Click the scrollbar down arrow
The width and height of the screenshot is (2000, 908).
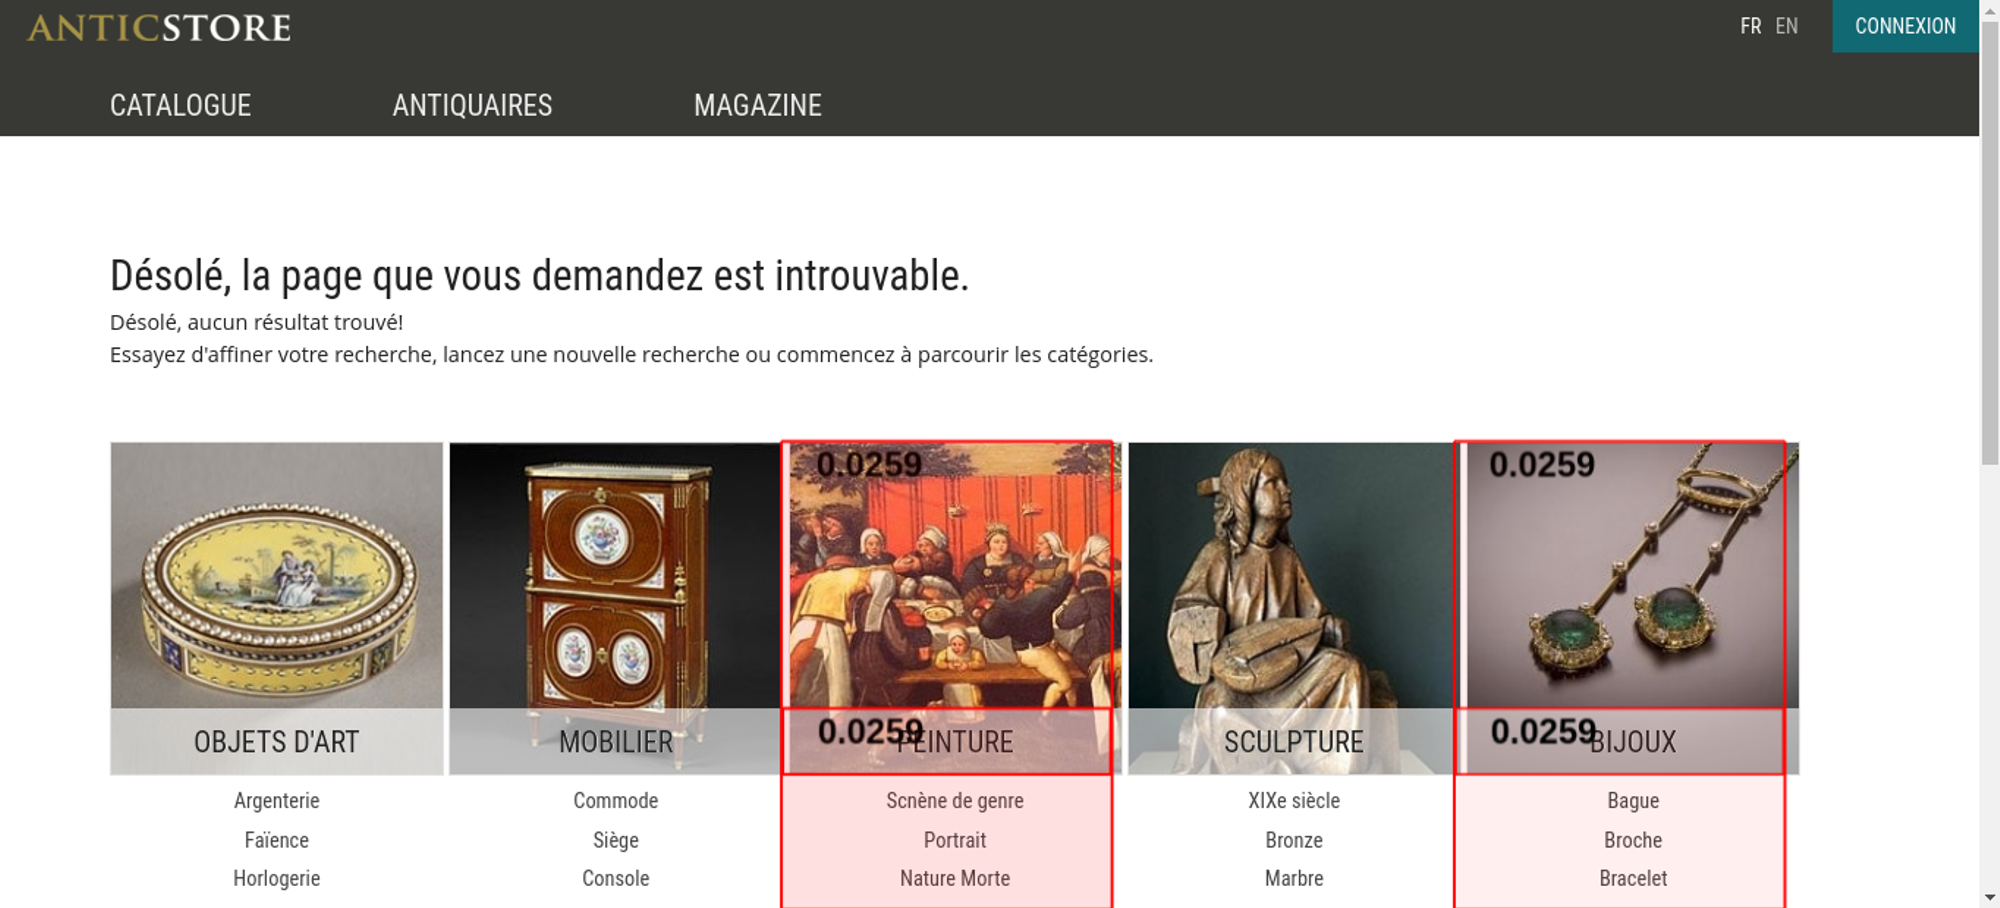(1990, 897)
